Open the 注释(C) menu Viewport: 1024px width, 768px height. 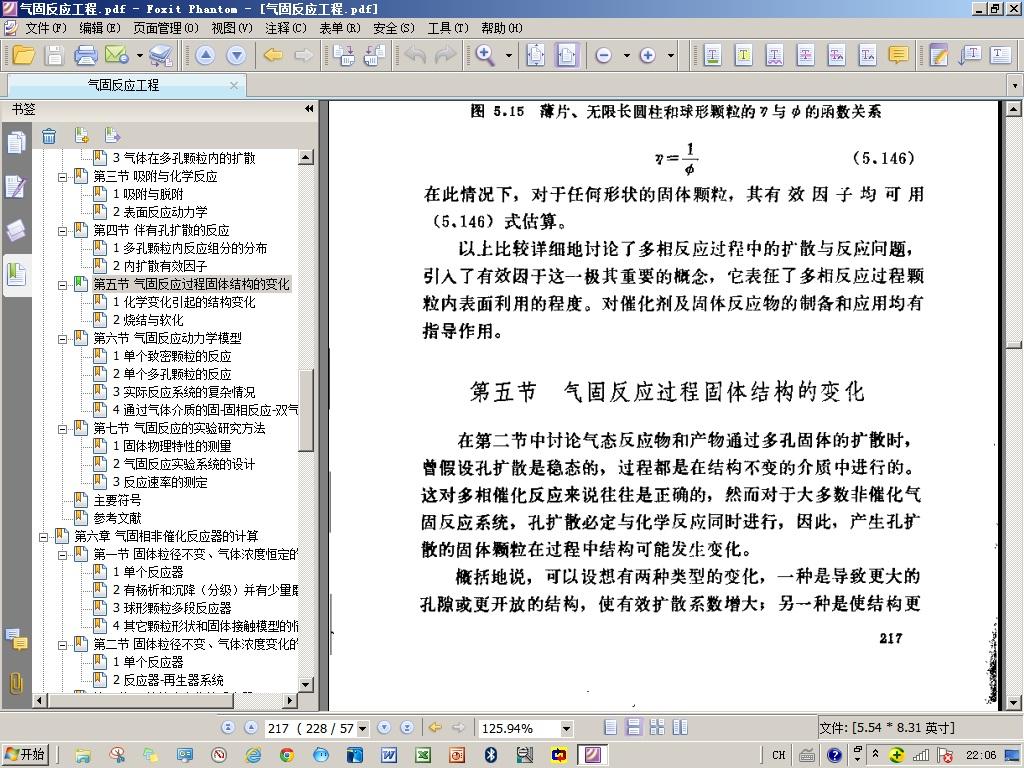pyautogui.click(x=285, y=28)
